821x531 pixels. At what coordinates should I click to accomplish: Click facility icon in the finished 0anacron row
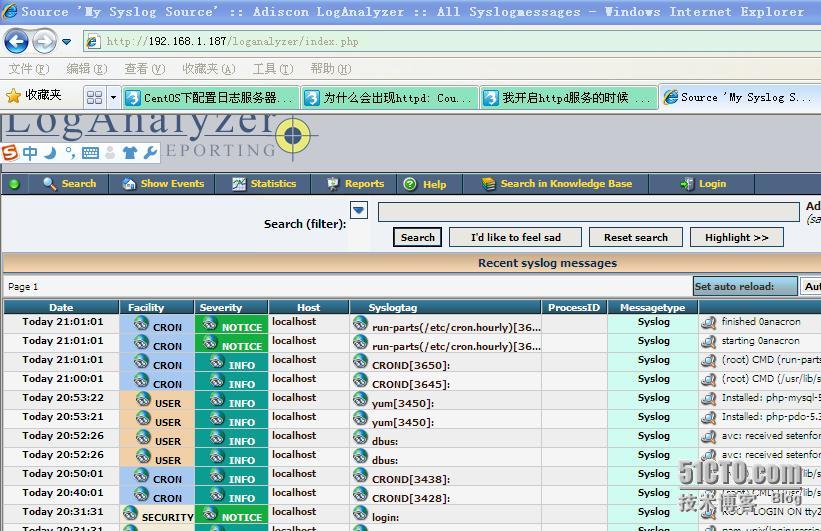click(x=141, y=323)
